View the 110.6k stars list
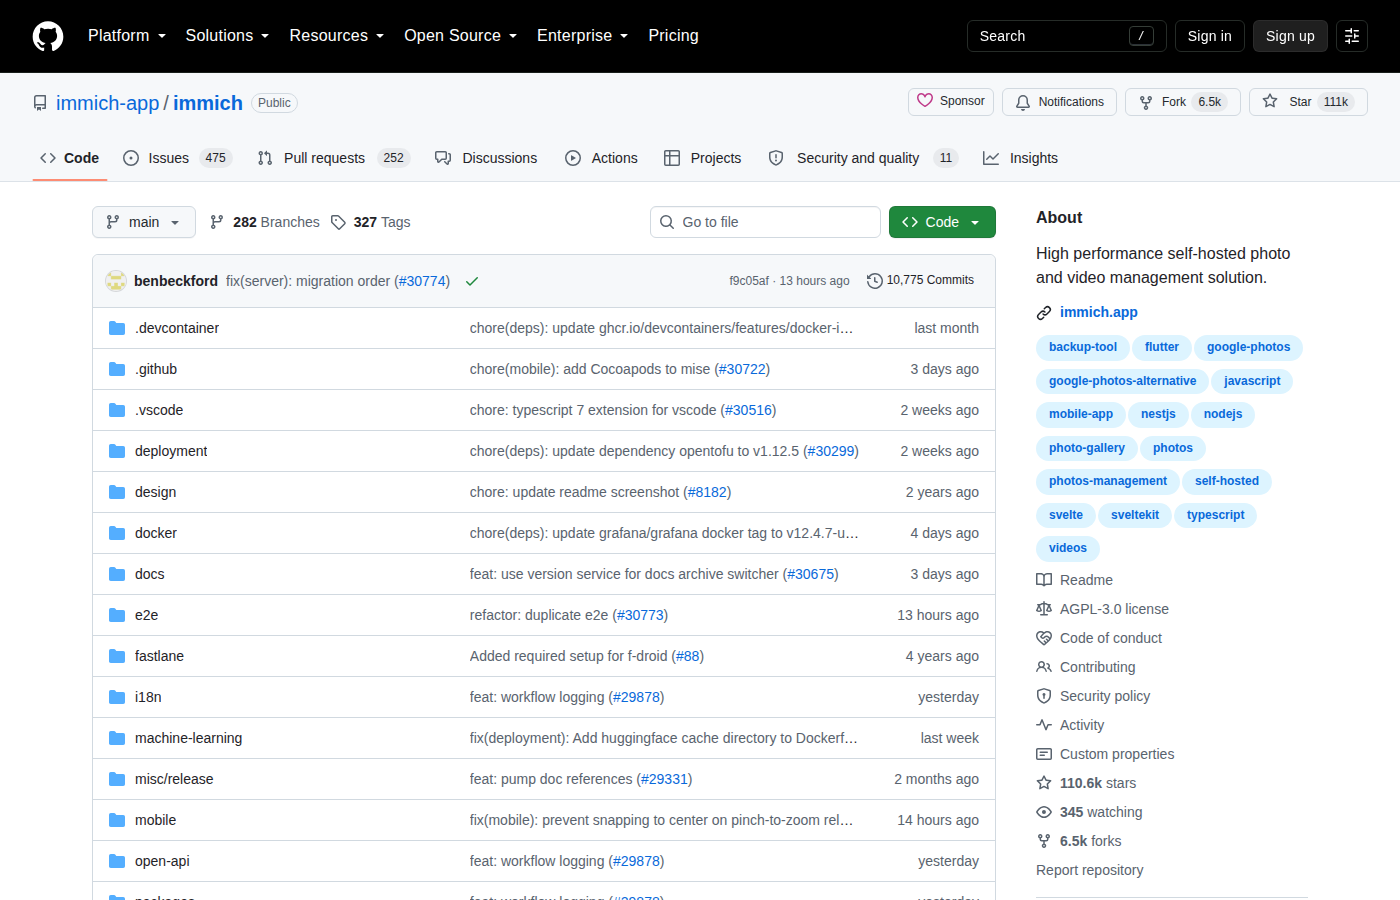The image size is (1400, 900). pyautogui.click(x=1086, y=783)
